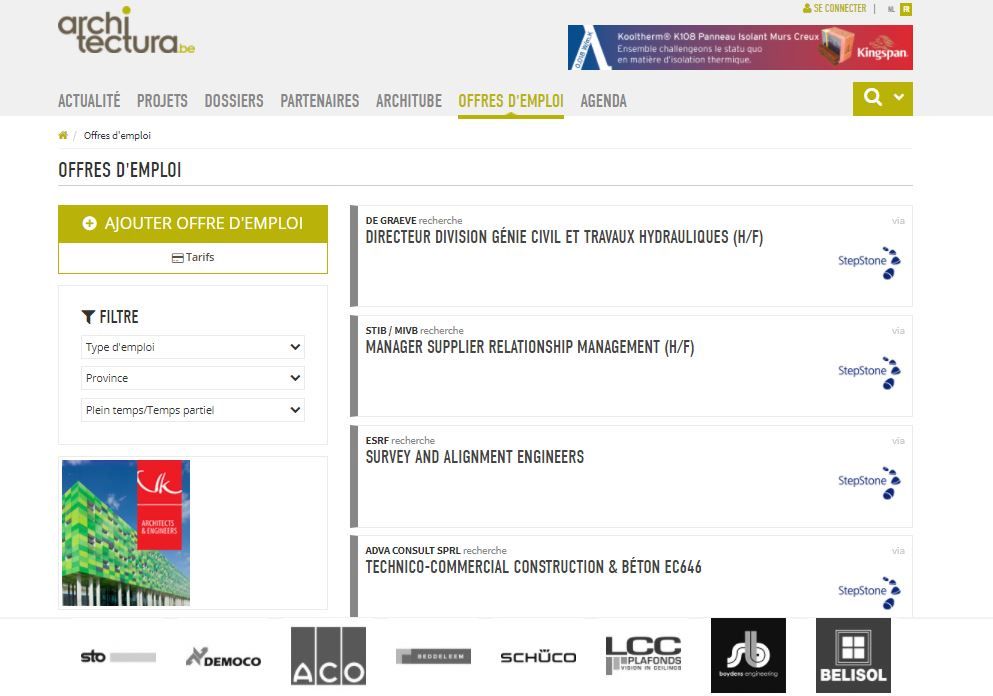
Task: Switch language to NL
Action: [891, 9]
